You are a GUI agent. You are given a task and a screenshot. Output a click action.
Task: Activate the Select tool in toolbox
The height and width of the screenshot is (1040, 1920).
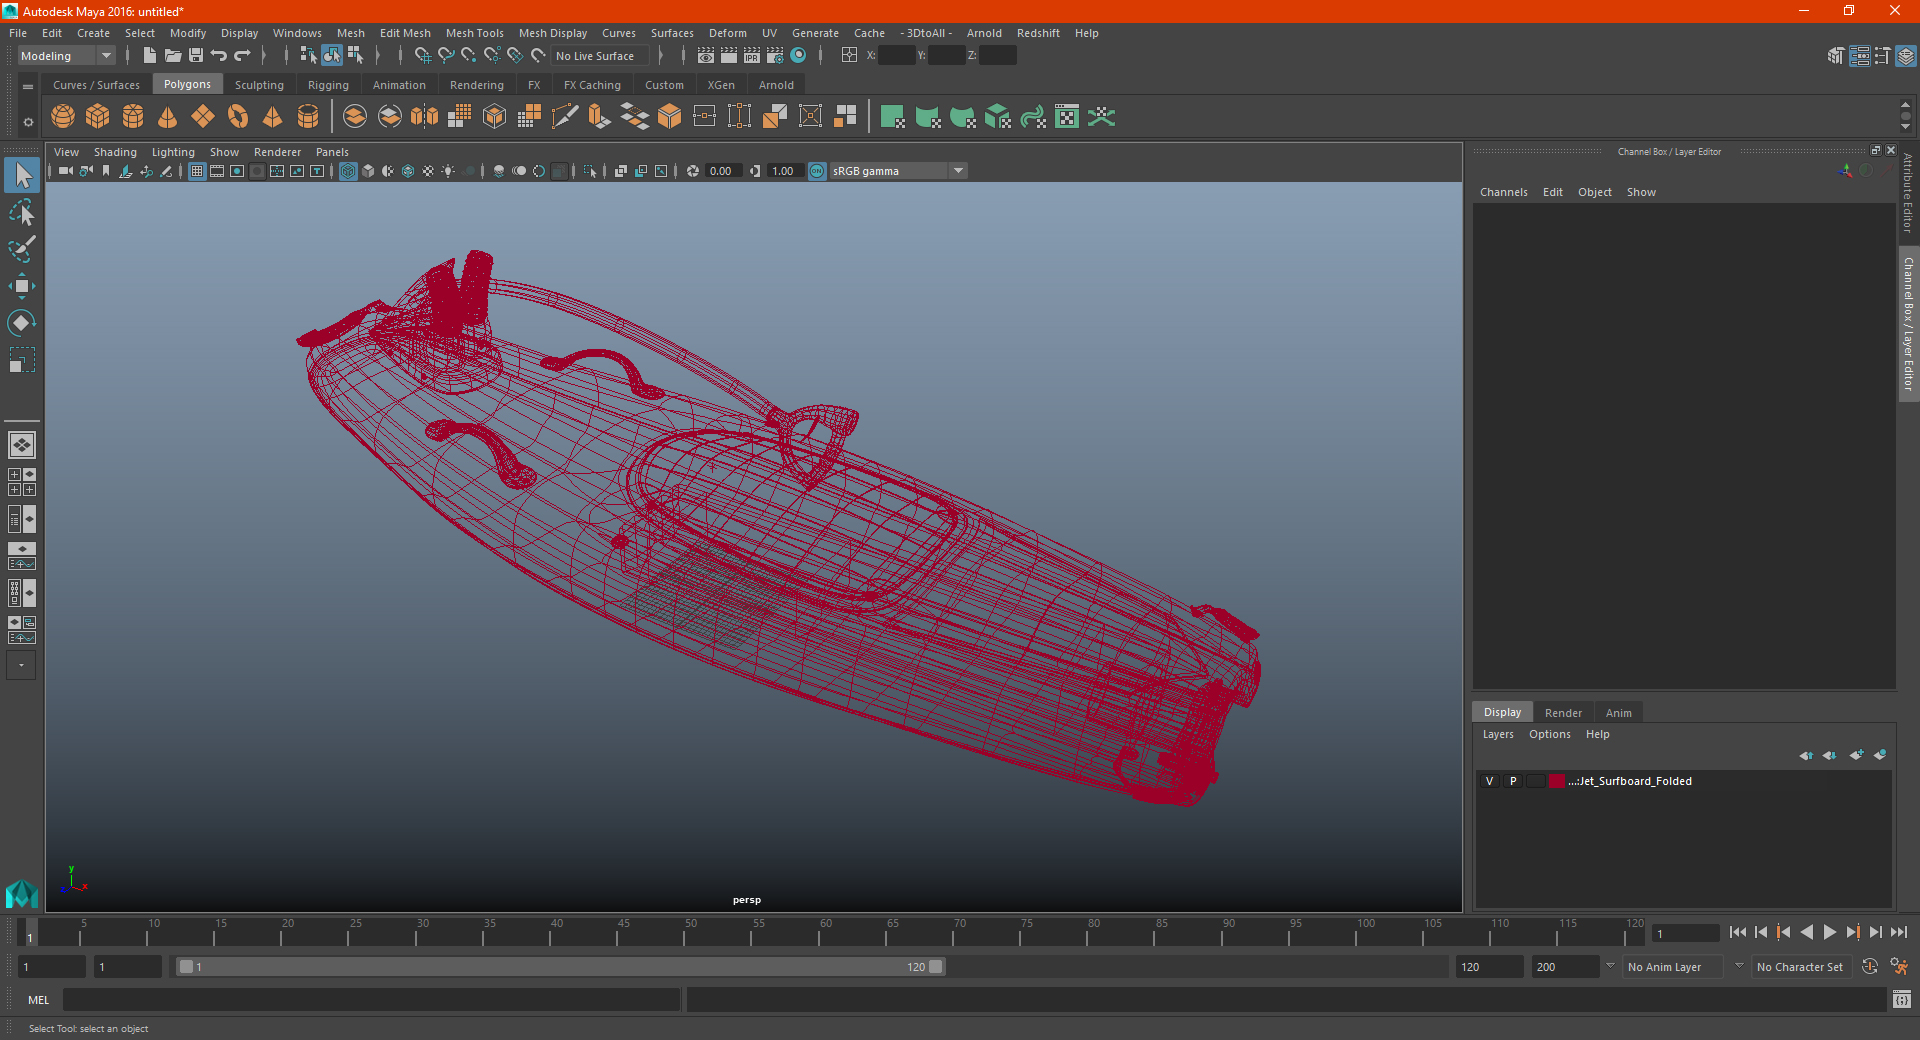pyautogui.click(x=22, y=176)
